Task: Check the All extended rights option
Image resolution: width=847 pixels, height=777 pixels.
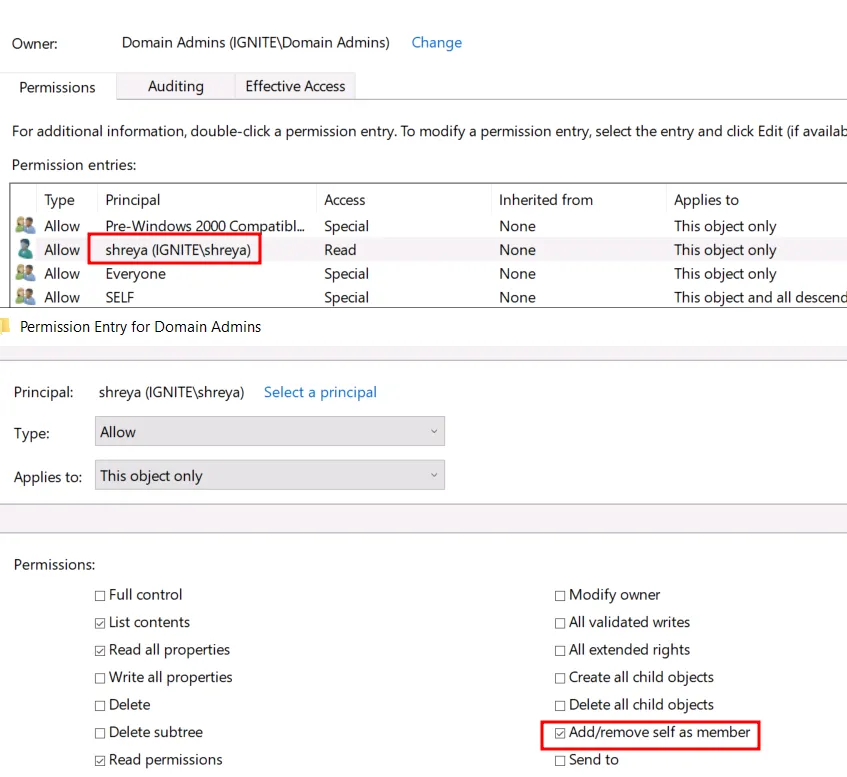Action: pyautogui.click(x=560, y=650)
